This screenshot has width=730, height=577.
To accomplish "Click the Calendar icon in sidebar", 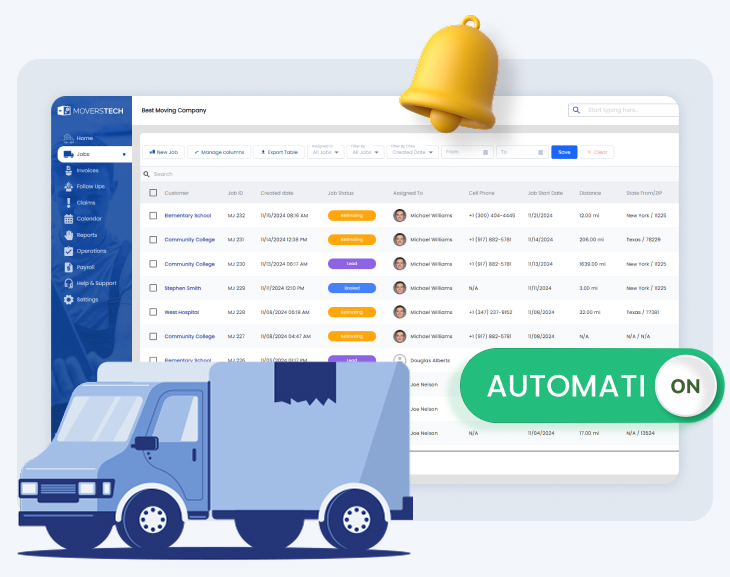I will click(x=68, y=219).
